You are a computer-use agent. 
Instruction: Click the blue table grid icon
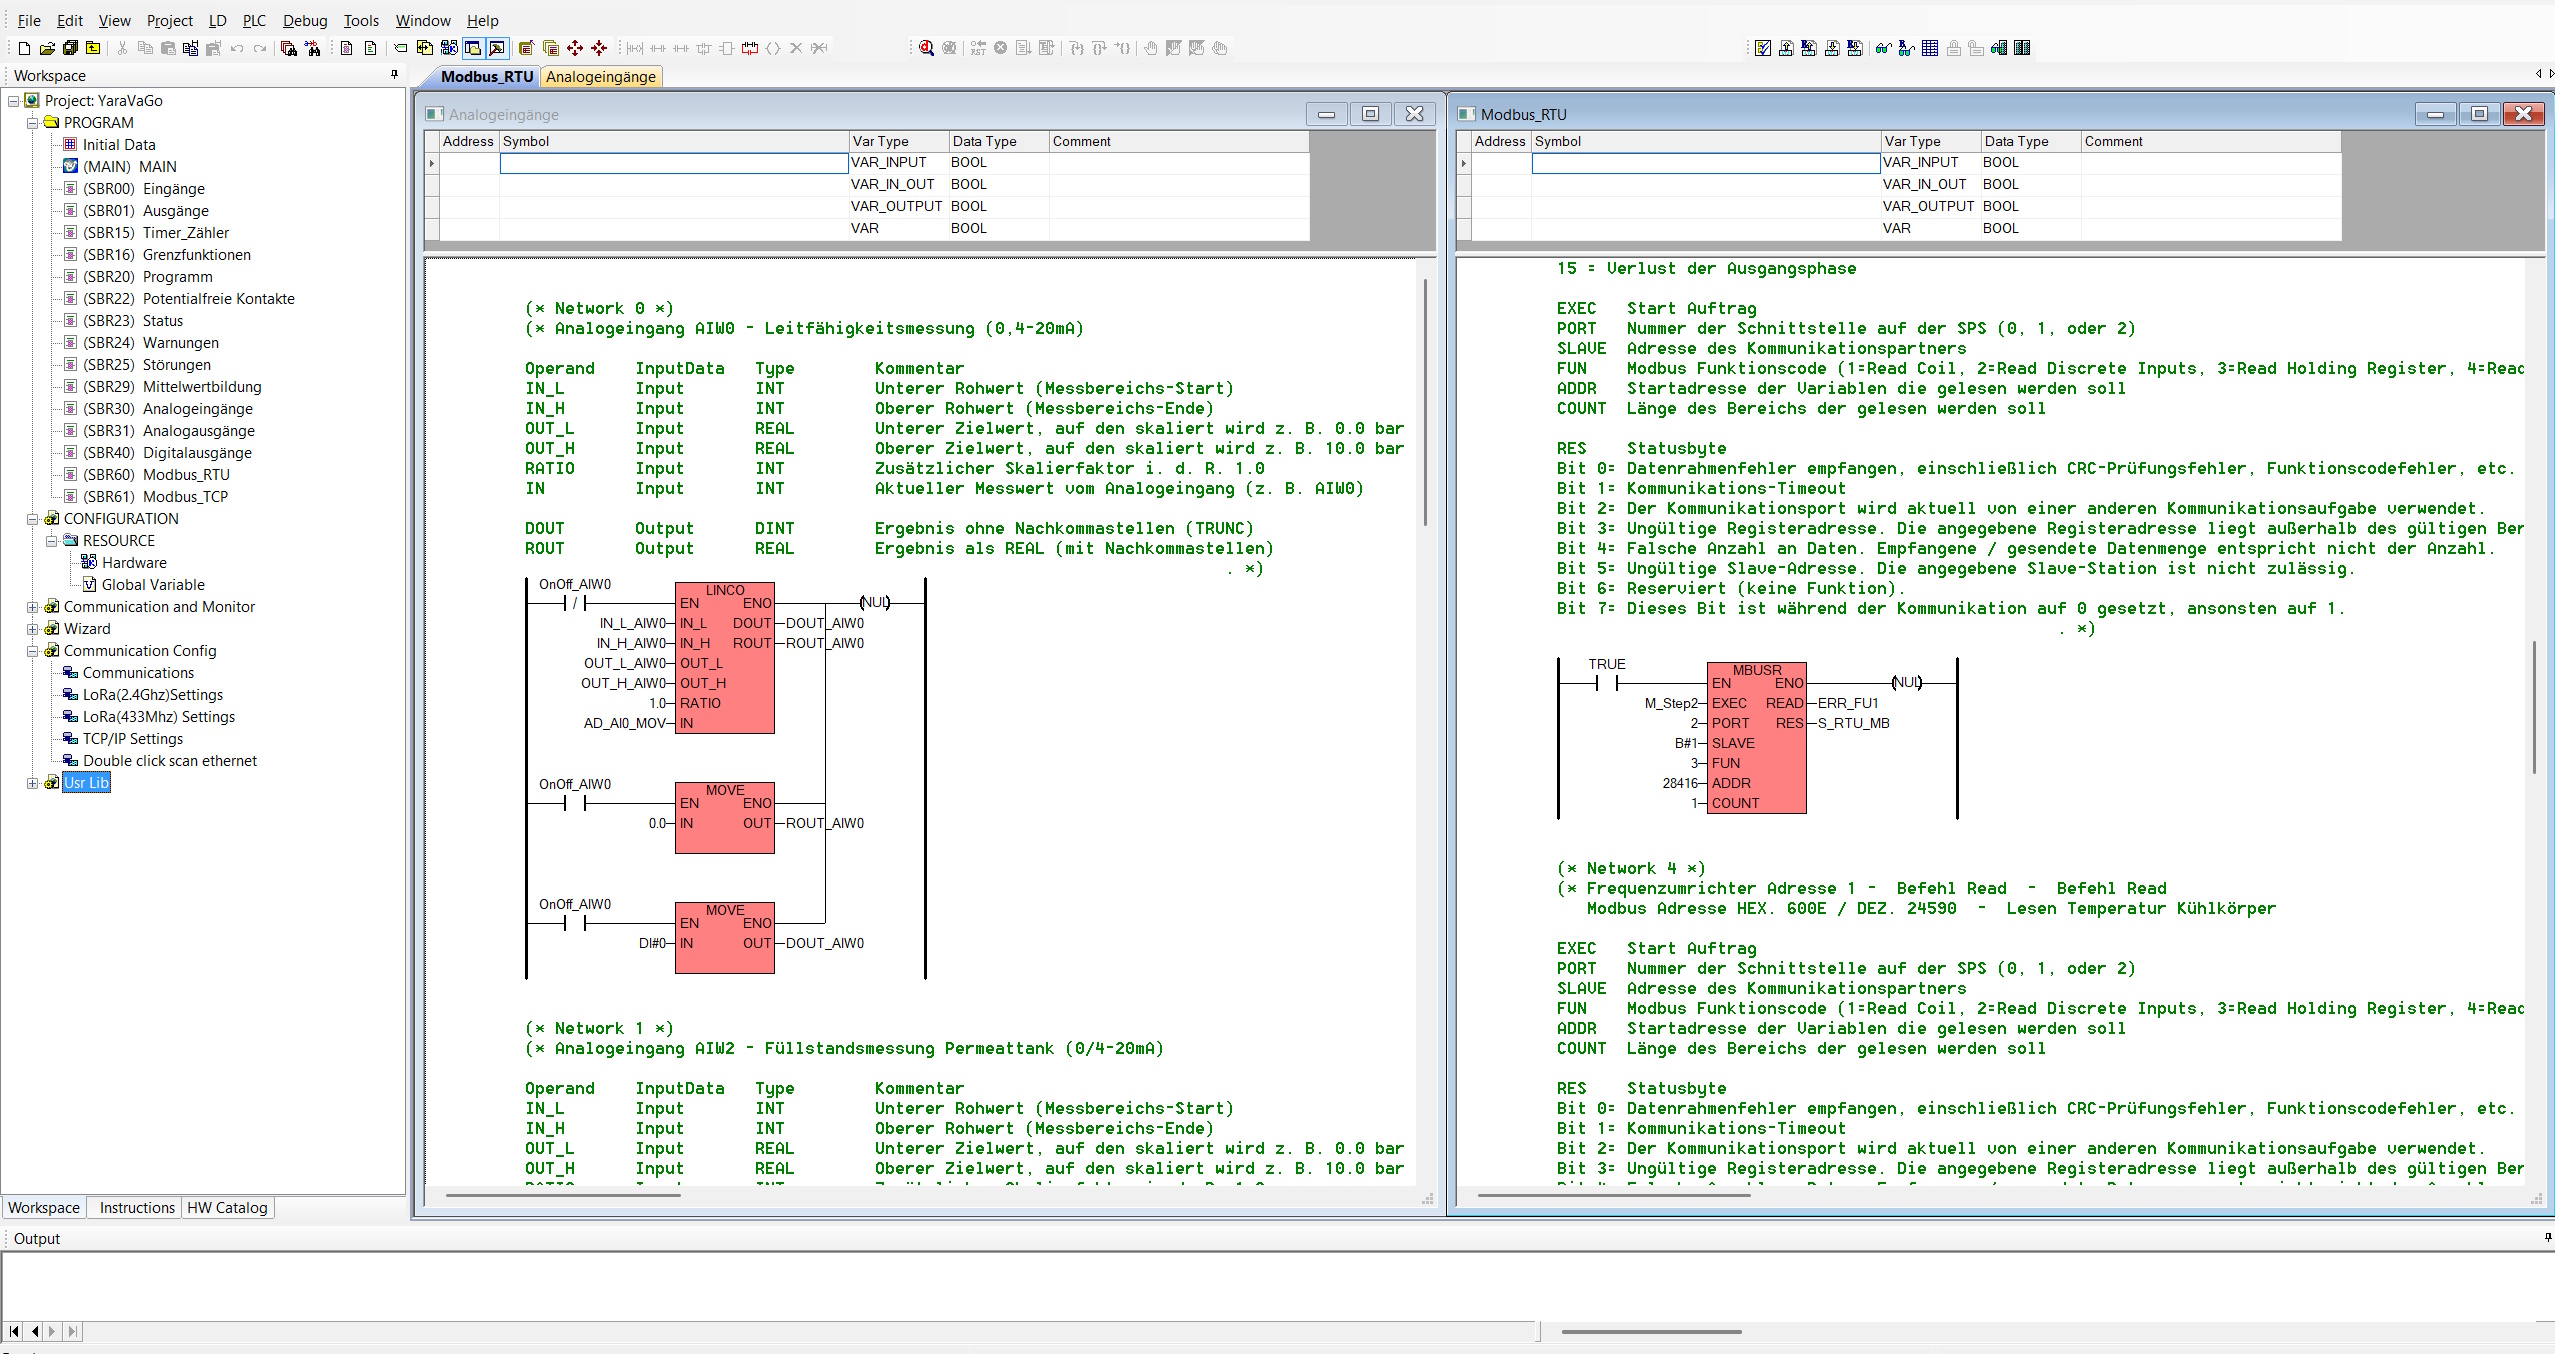coord(1930,48)
